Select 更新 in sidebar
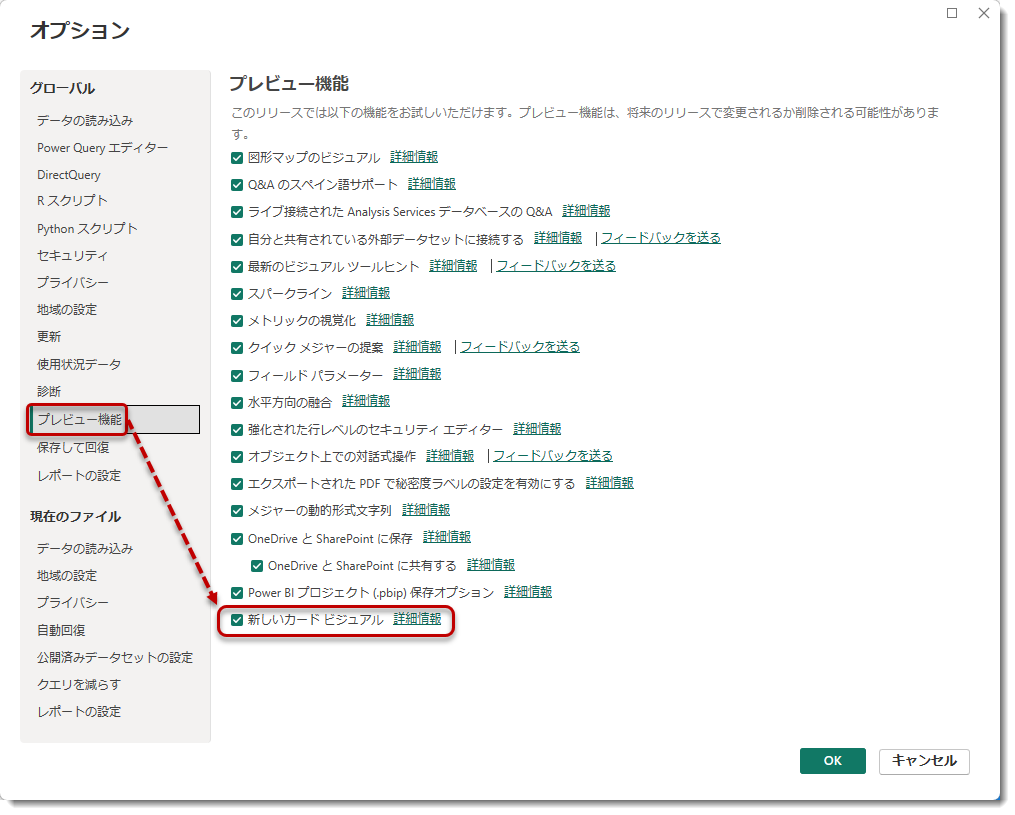The image size is (1015, 815). point(49,337)
